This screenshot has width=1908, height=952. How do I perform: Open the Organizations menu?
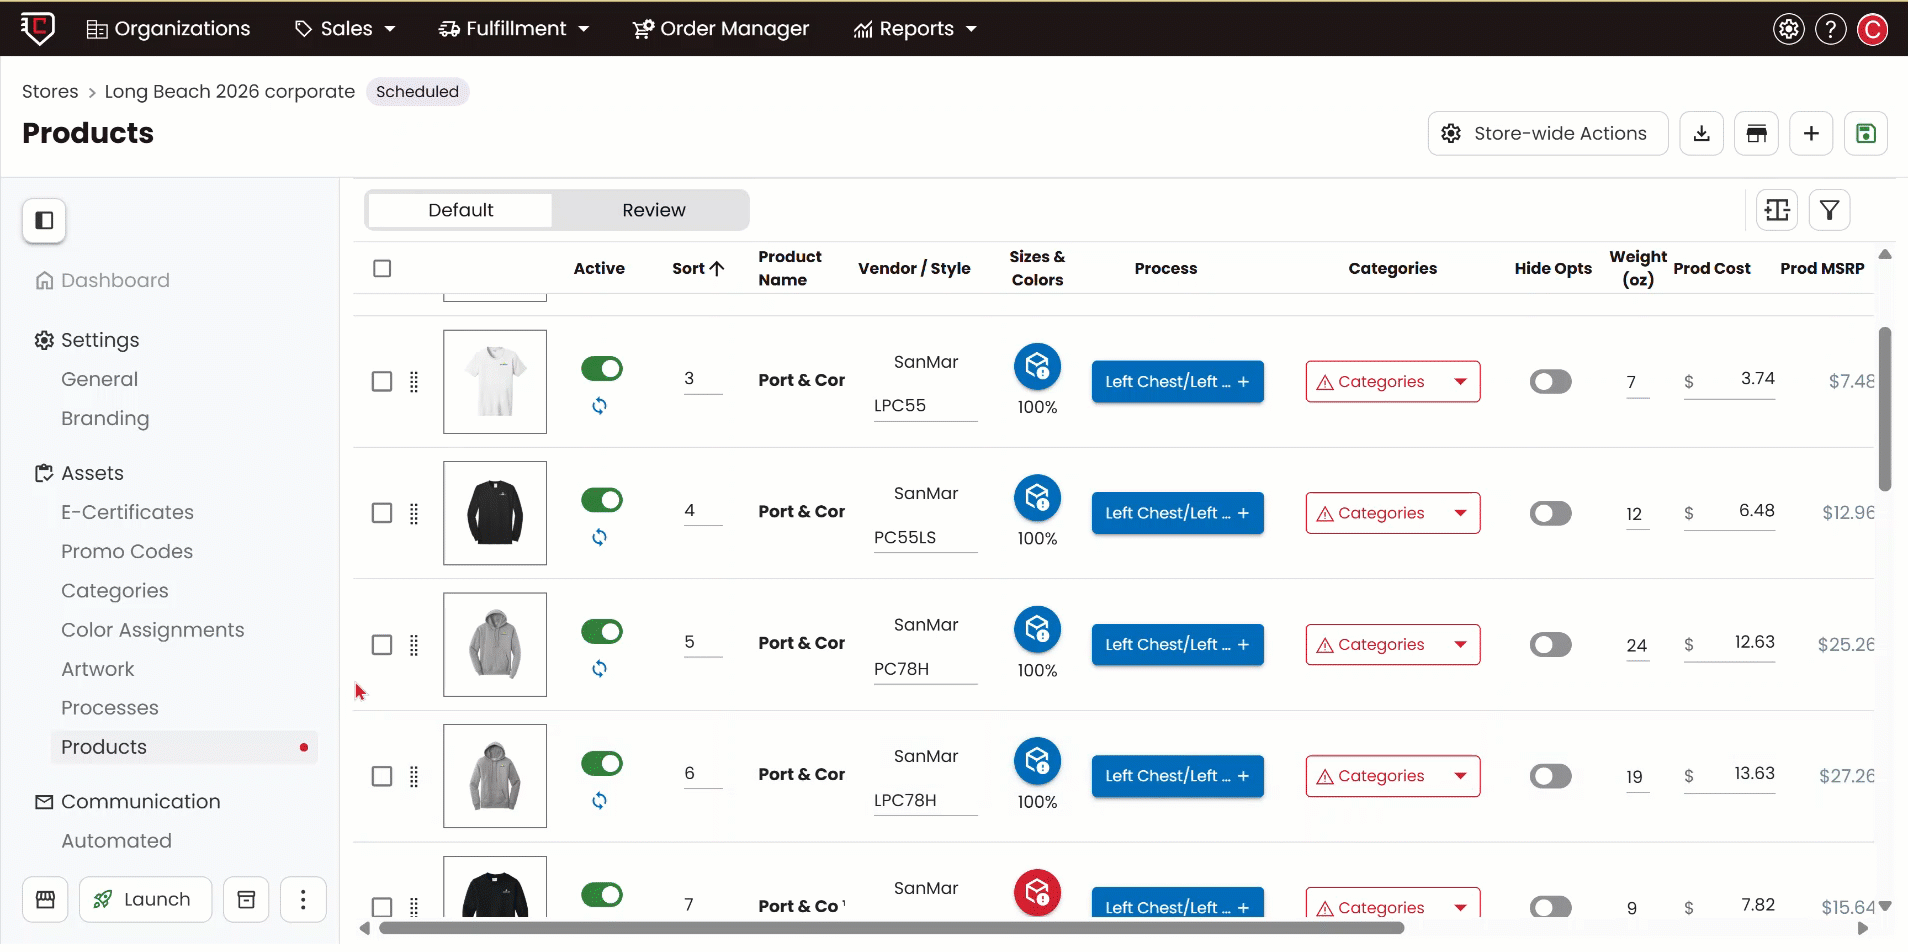[x=168, y=29]
